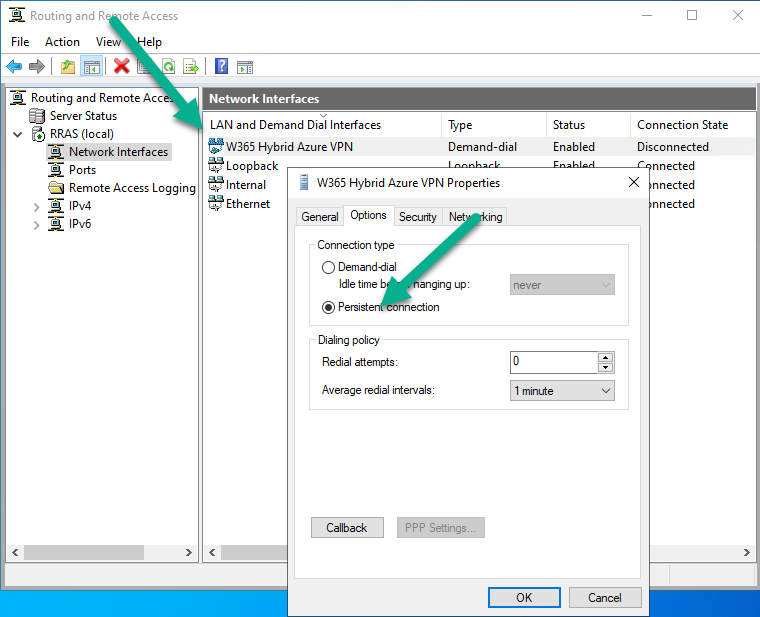Click the blue Help question mark icon

click(222, 66)
